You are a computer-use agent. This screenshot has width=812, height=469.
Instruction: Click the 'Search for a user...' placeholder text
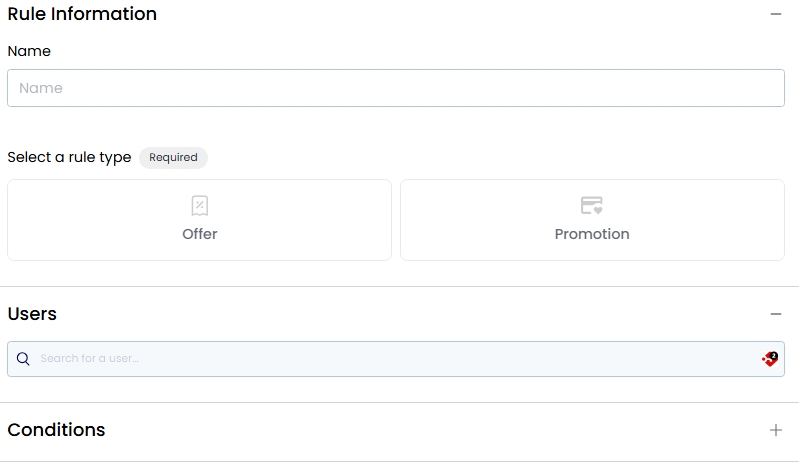click(89, 359)
